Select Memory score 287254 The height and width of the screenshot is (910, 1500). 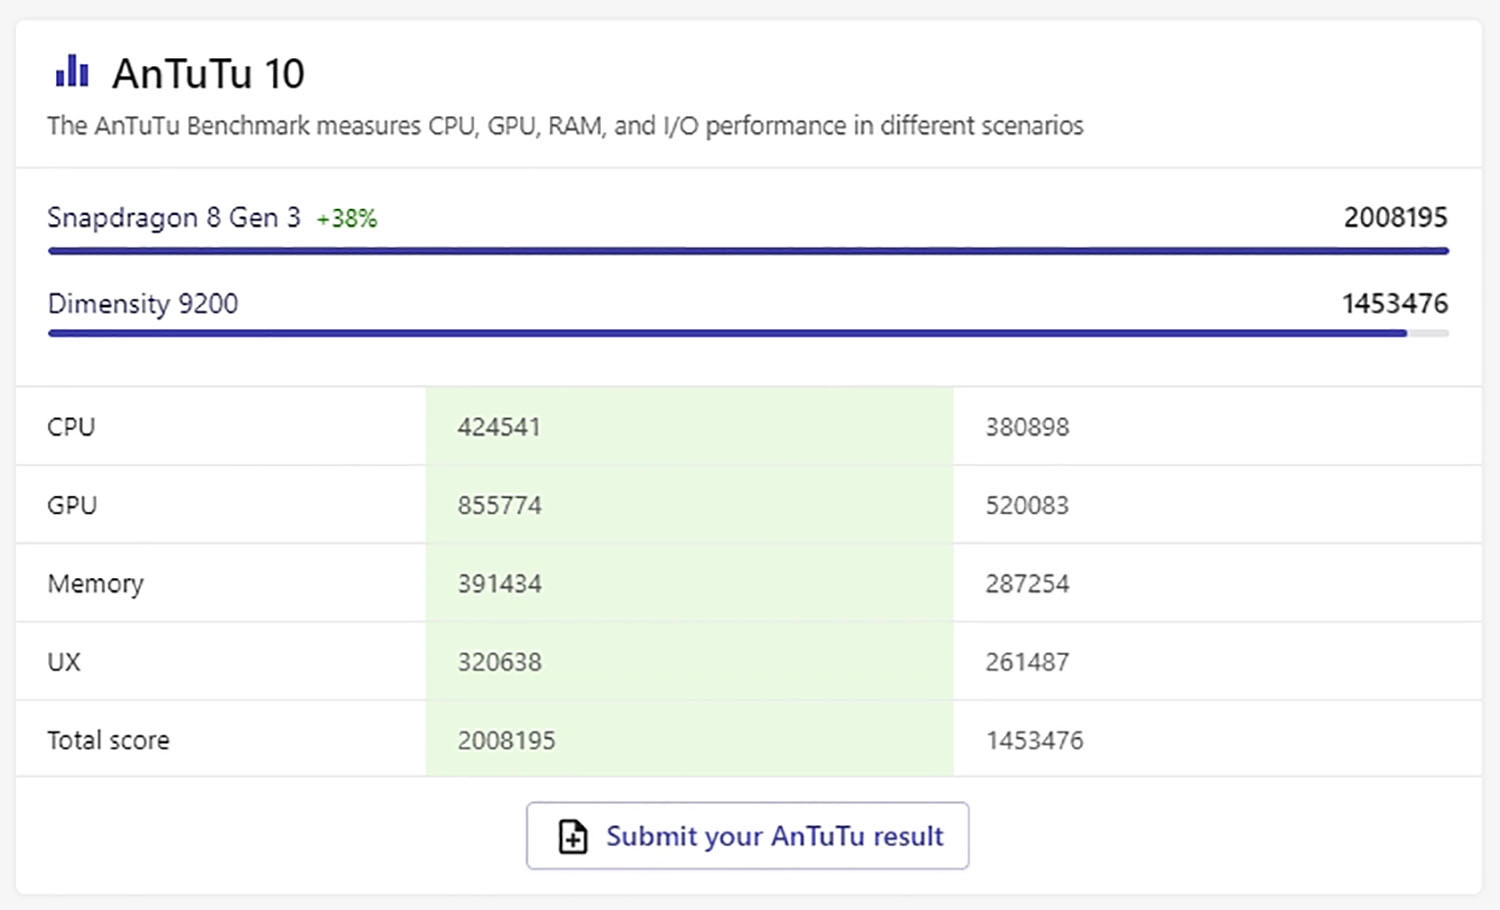click(x=1027, y=584)
